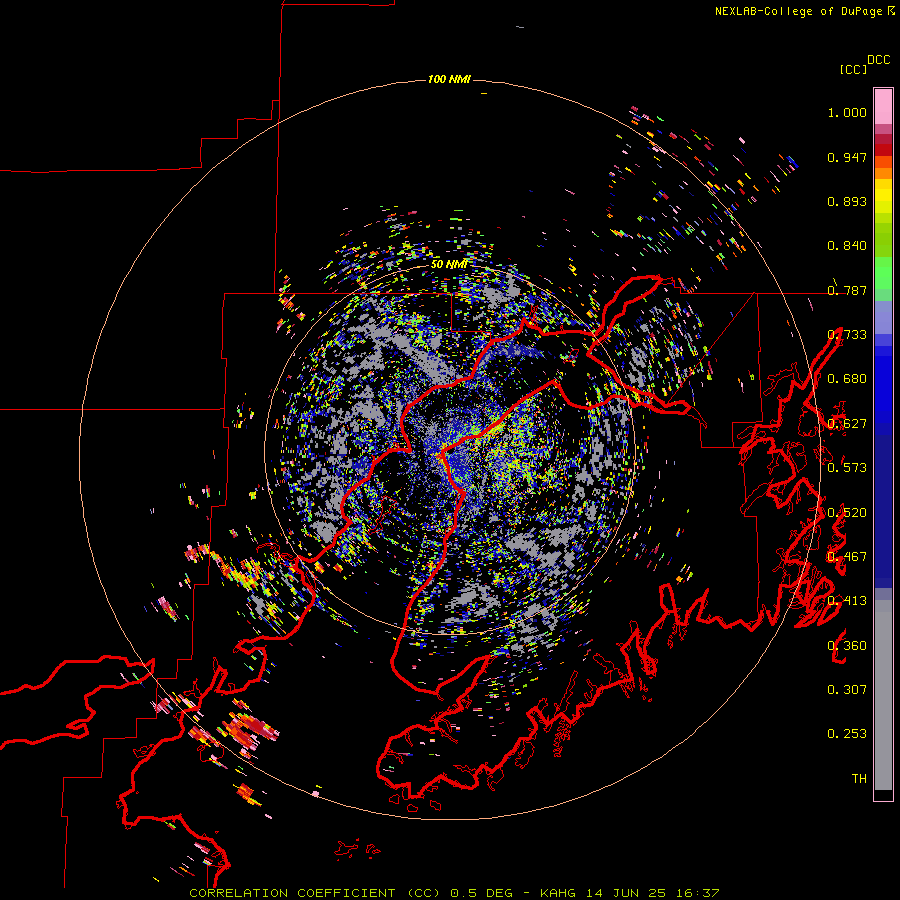The height and width of the screenshot is (900, 900).
Task: Select the 0.307 scale value
Action: (x=847, y=690)
